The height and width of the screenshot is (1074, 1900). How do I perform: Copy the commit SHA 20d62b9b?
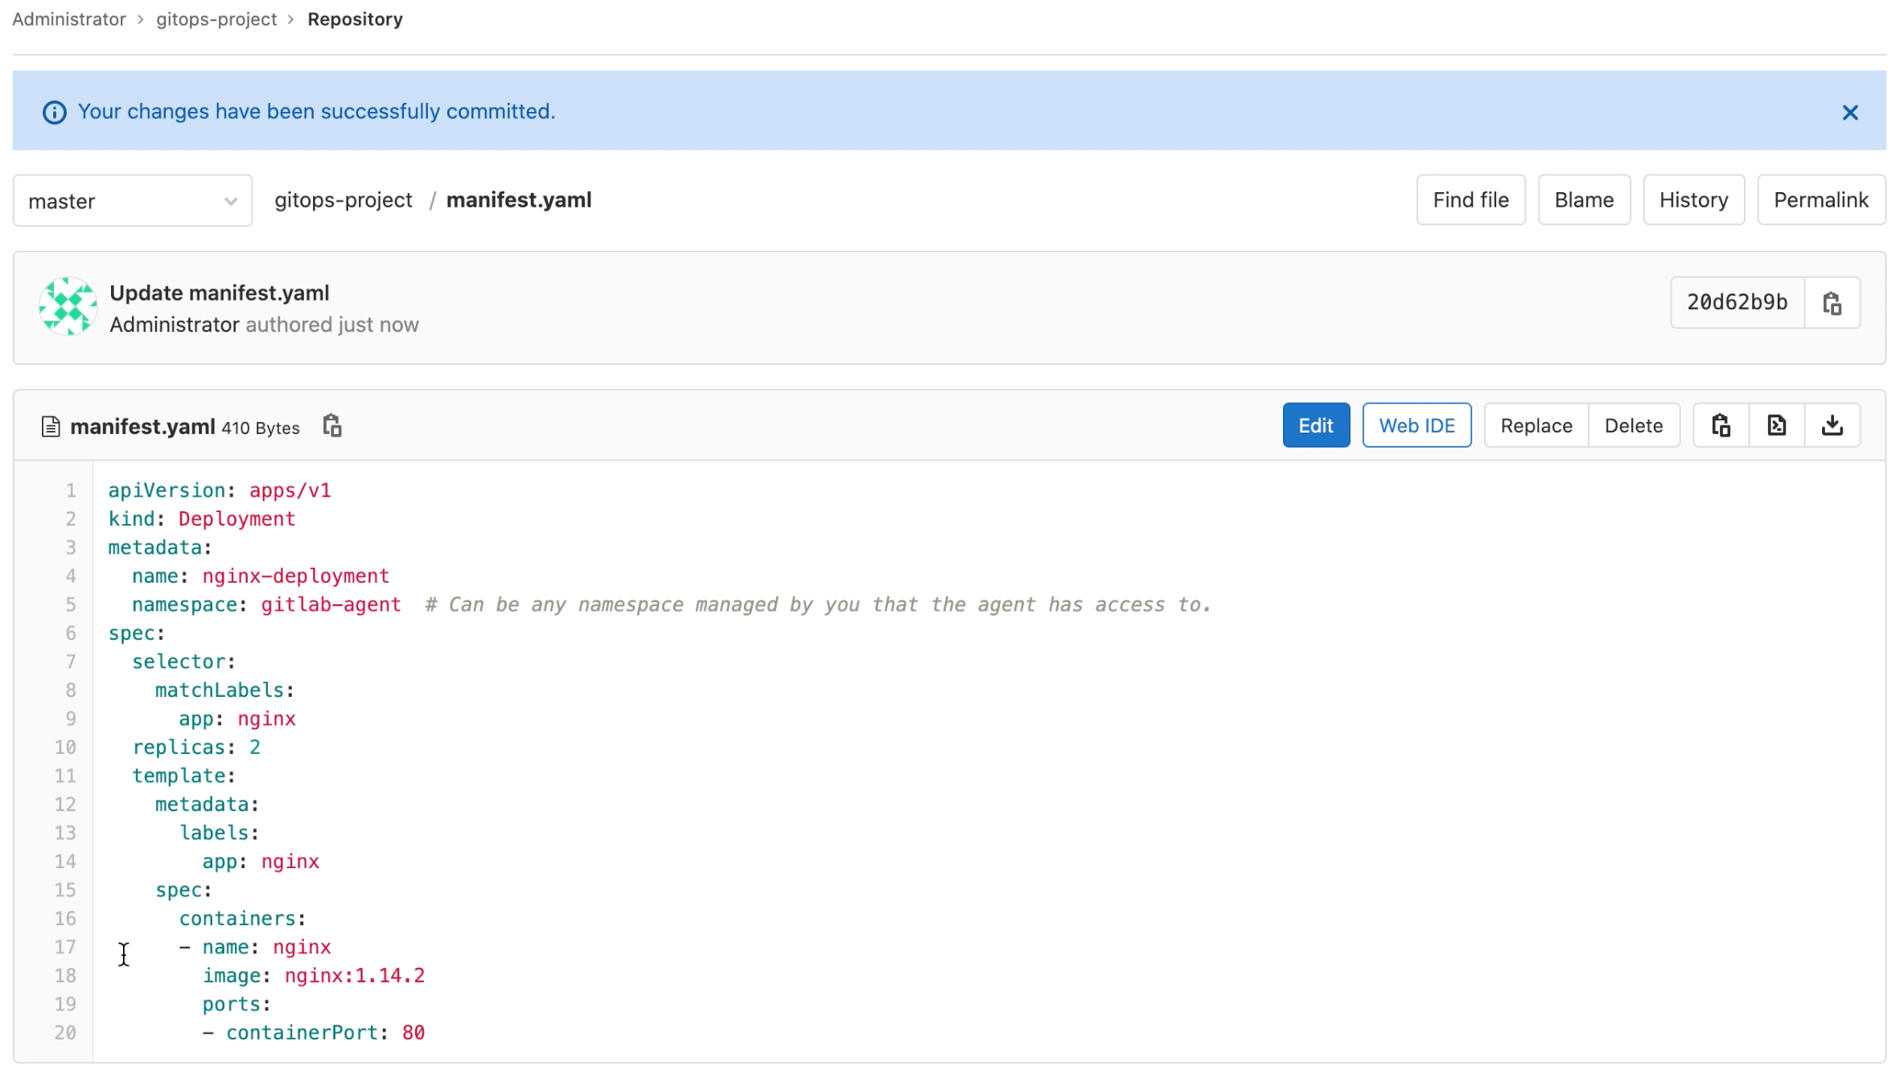coord(1833,302)
